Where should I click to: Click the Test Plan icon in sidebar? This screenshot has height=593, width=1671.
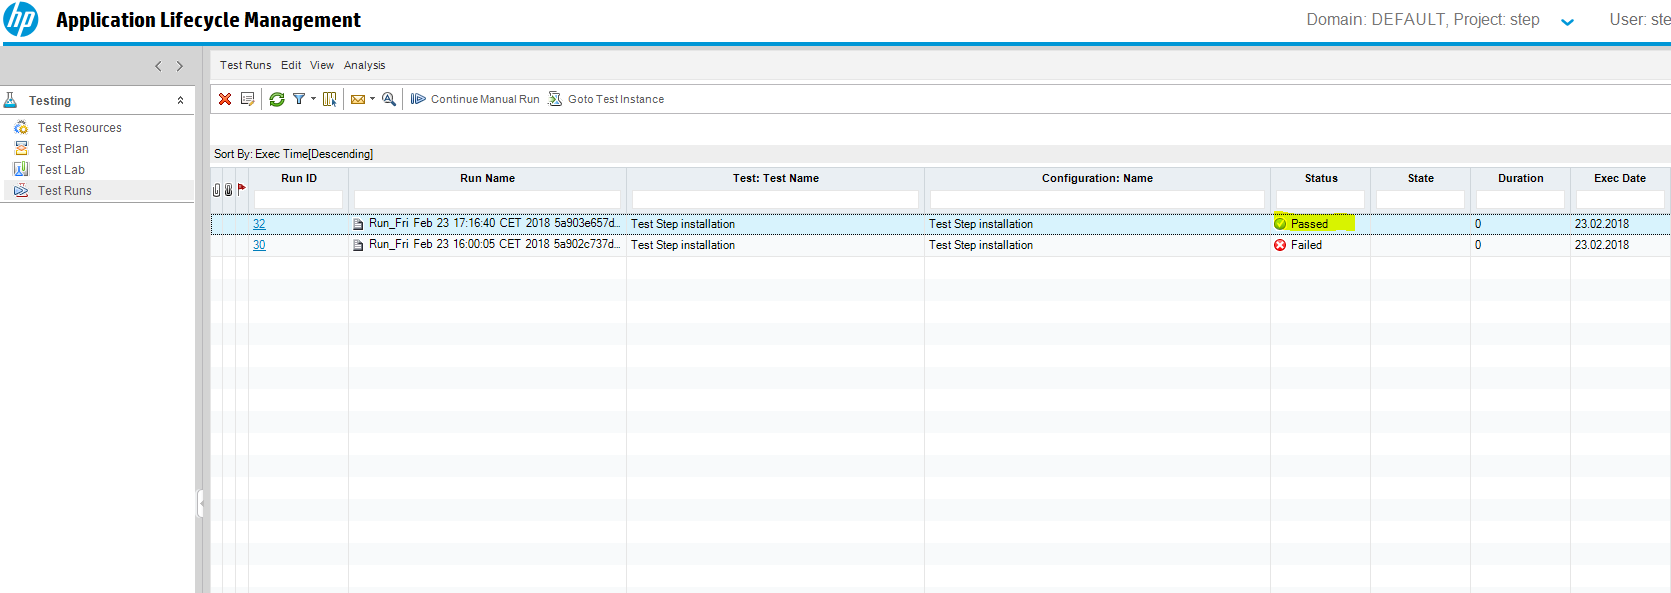click(21, 149)
